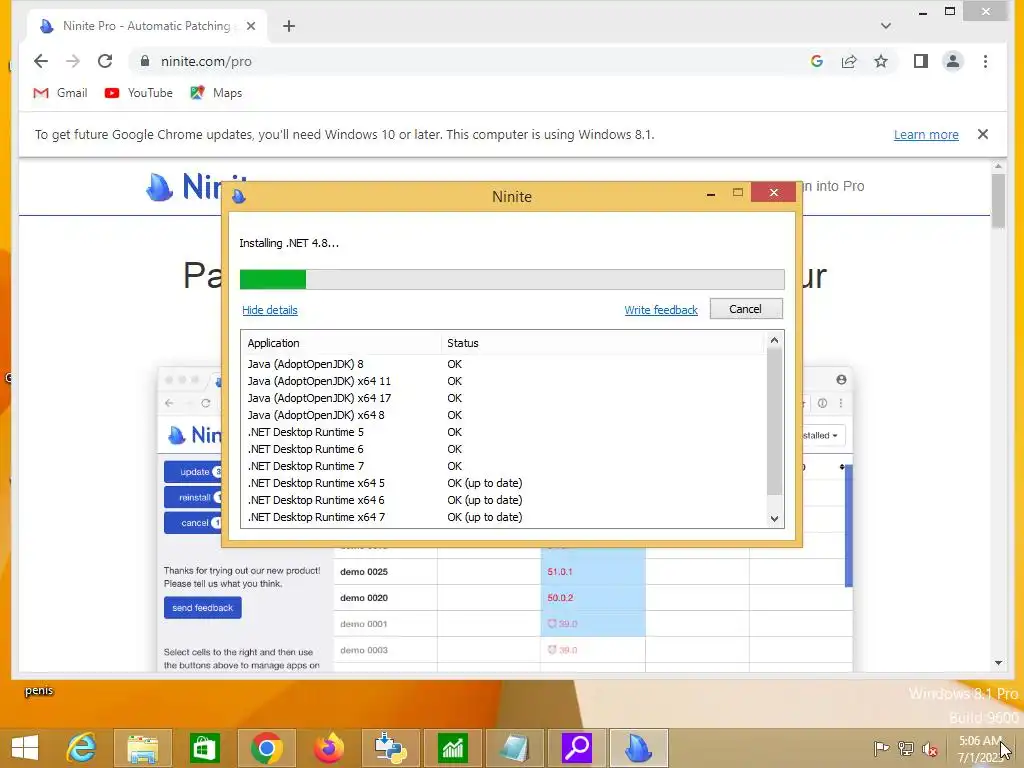Open Internet Explorer from taskbar
Screen dimensions: 1024x768
pyautogui.click(x=81, y=748)
